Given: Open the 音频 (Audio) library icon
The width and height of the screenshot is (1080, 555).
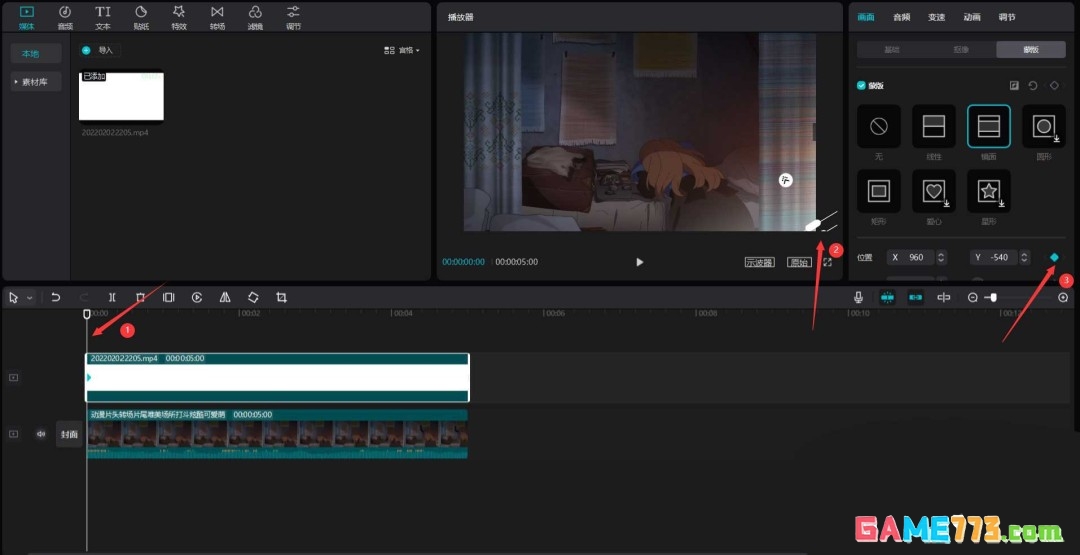Looking at the screenshot, I should pyautogui.click(x=65, y=17).
